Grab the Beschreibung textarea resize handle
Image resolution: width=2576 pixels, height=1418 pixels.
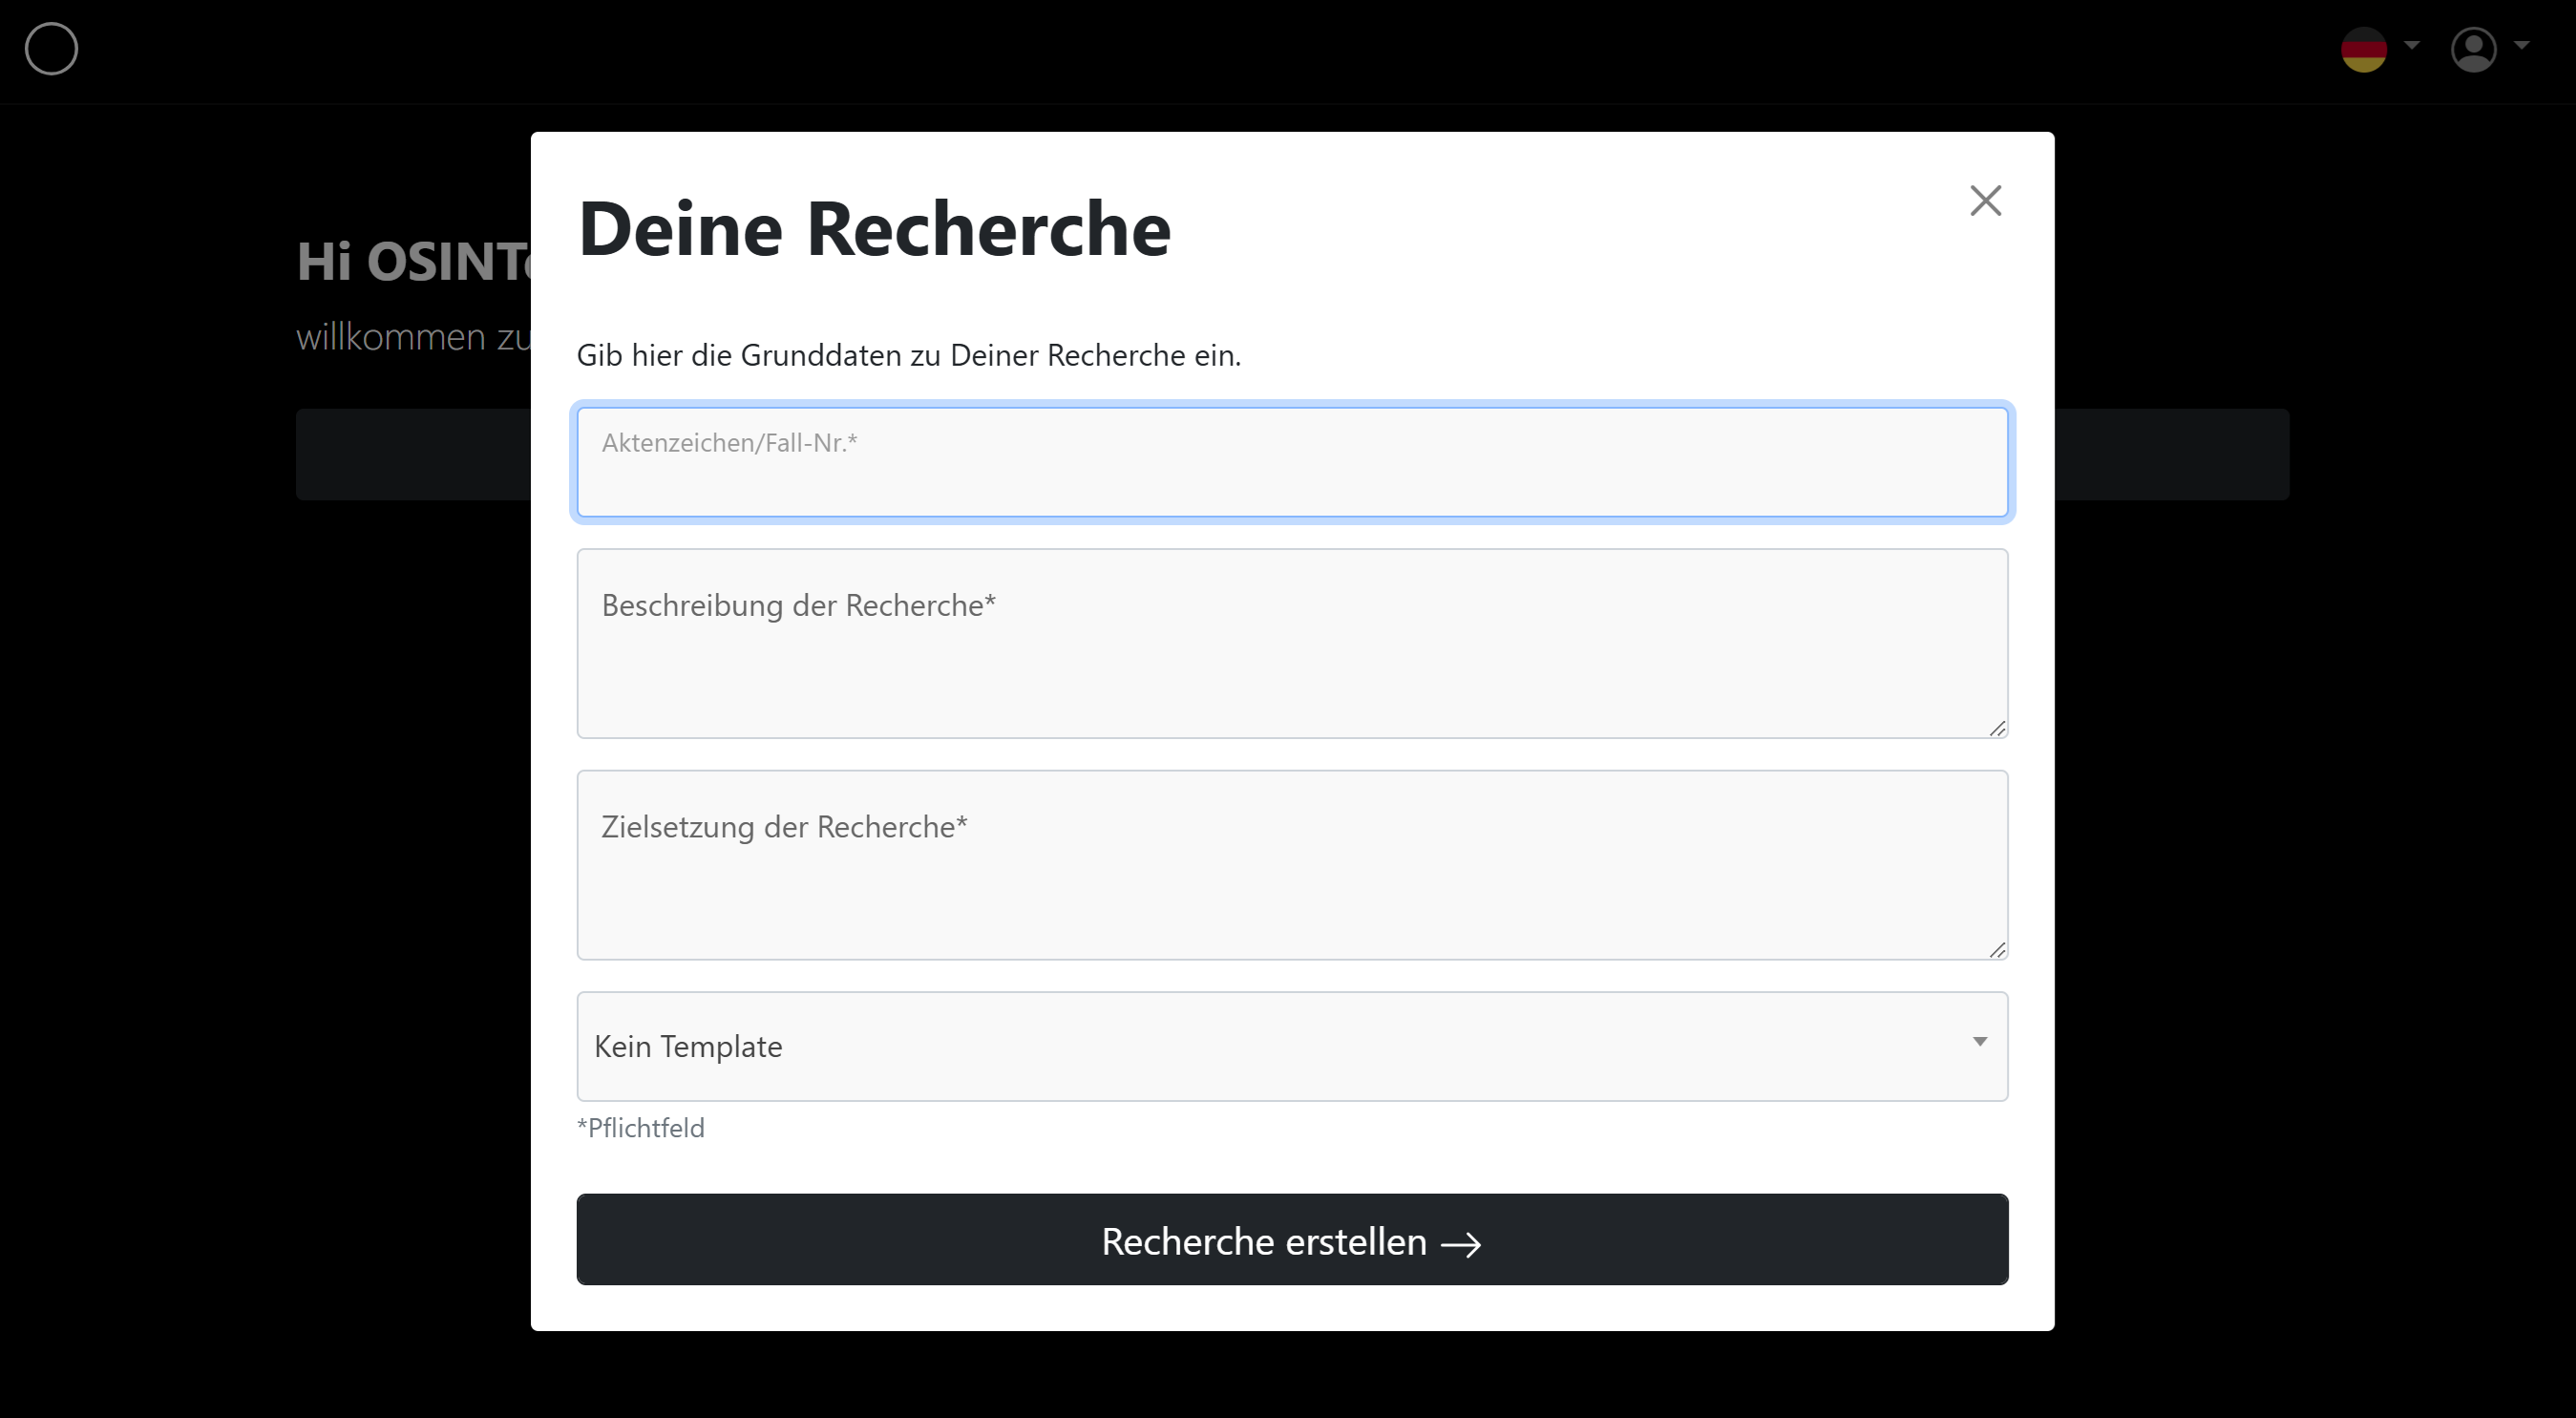(1997, 729)
